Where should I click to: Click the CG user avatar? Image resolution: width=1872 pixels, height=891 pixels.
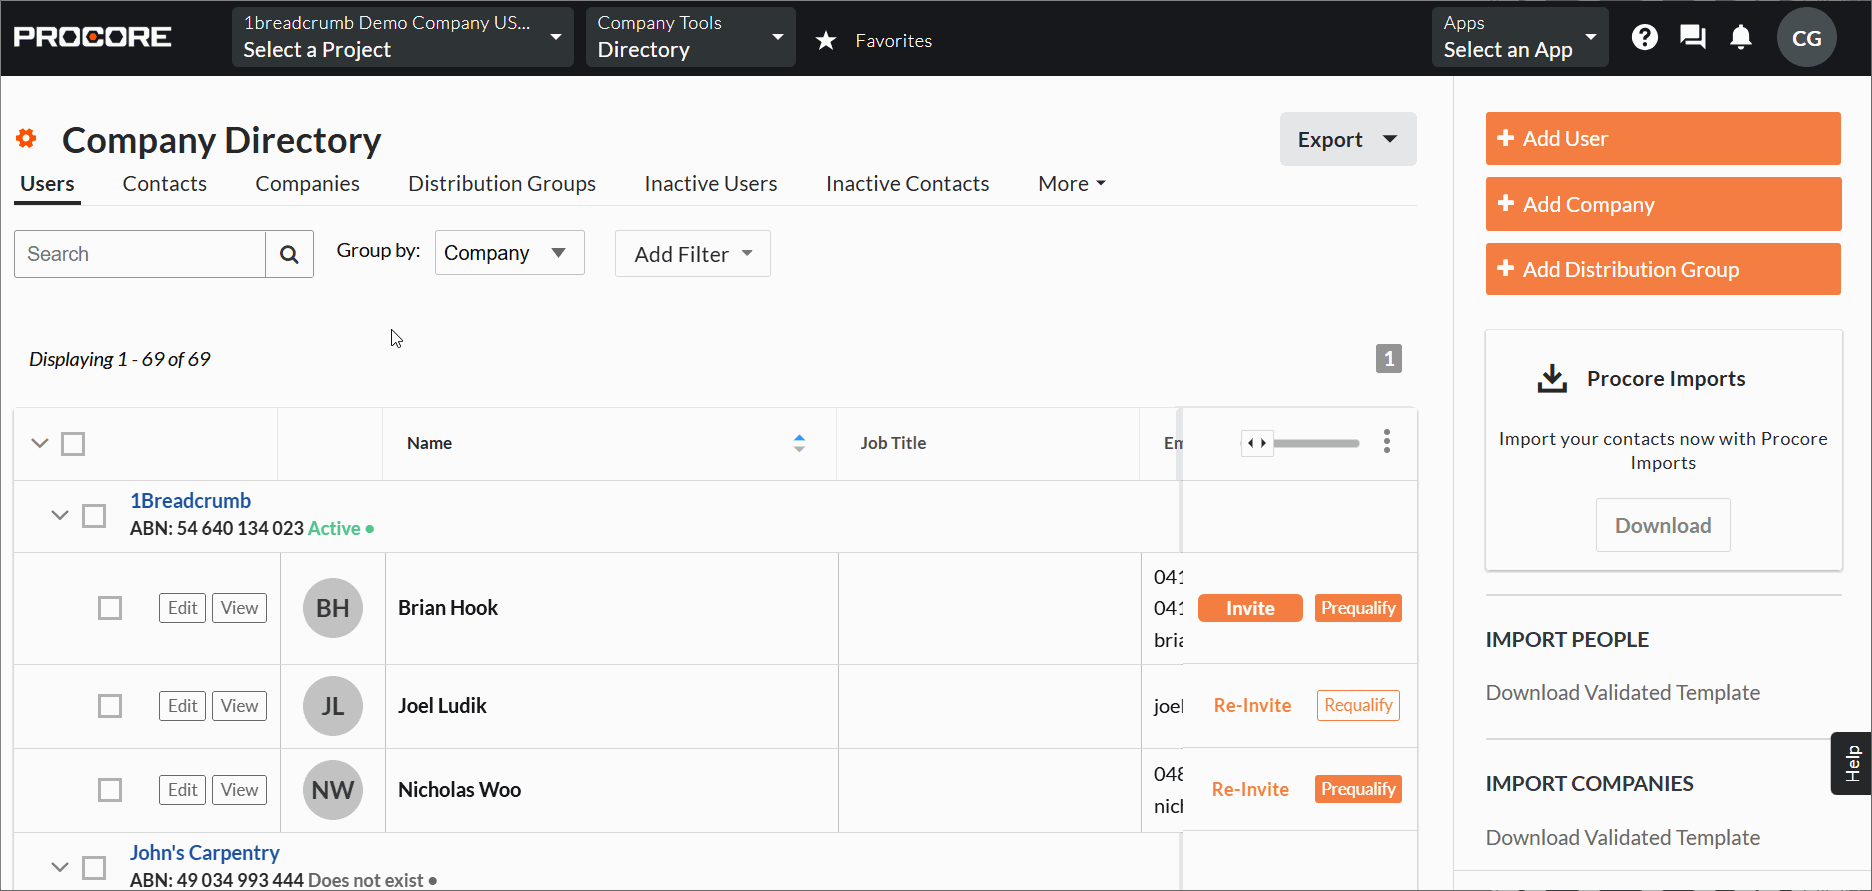point(1806,38)
